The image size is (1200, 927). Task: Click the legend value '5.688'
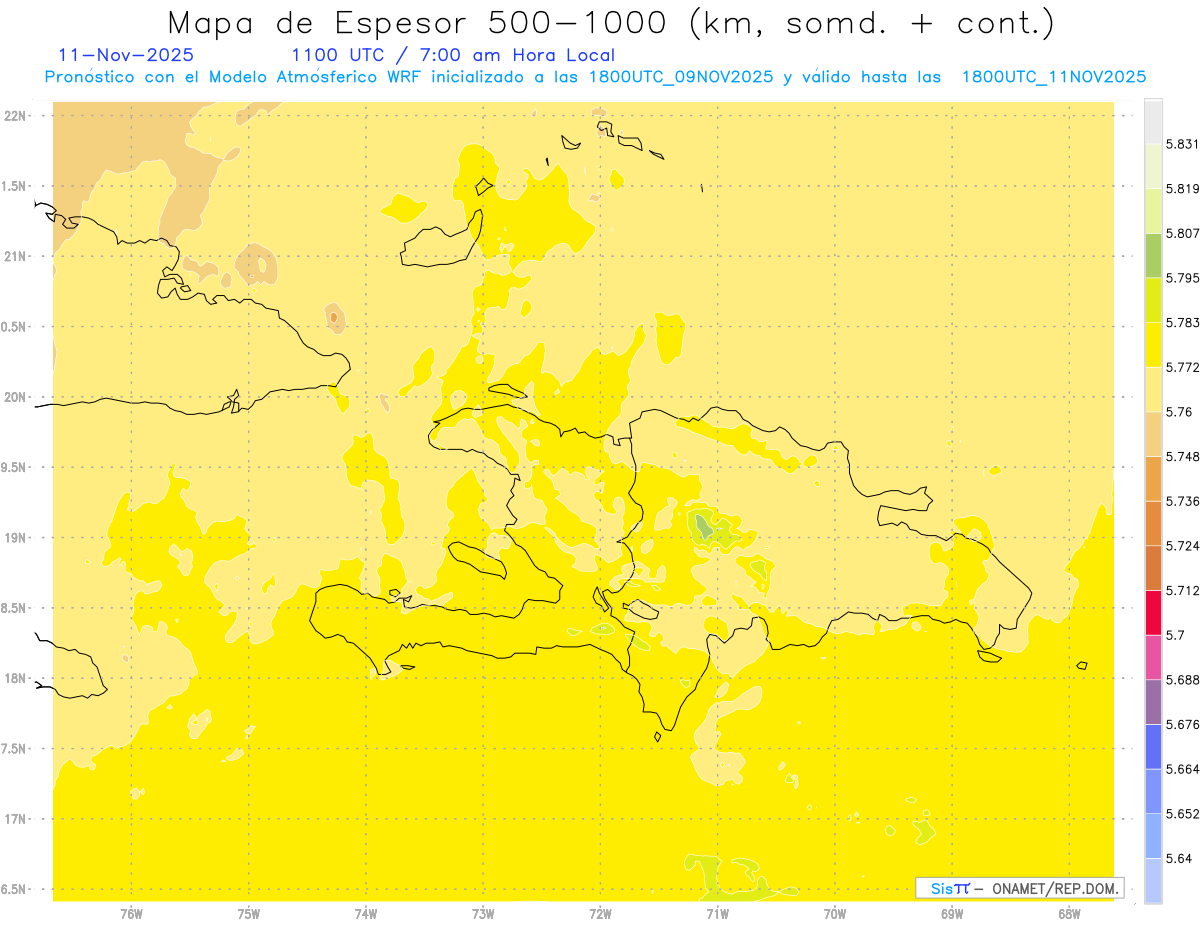coord(1182,679)
